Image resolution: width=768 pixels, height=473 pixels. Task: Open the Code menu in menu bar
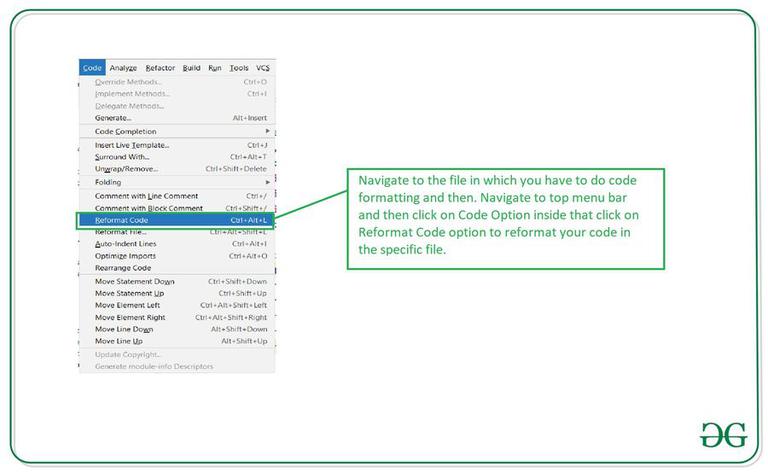pos(92,68)
